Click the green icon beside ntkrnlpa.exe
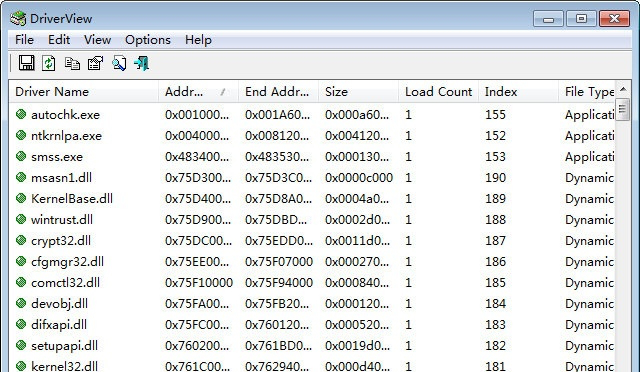640x386 pixels. click(x=21, y=135)
